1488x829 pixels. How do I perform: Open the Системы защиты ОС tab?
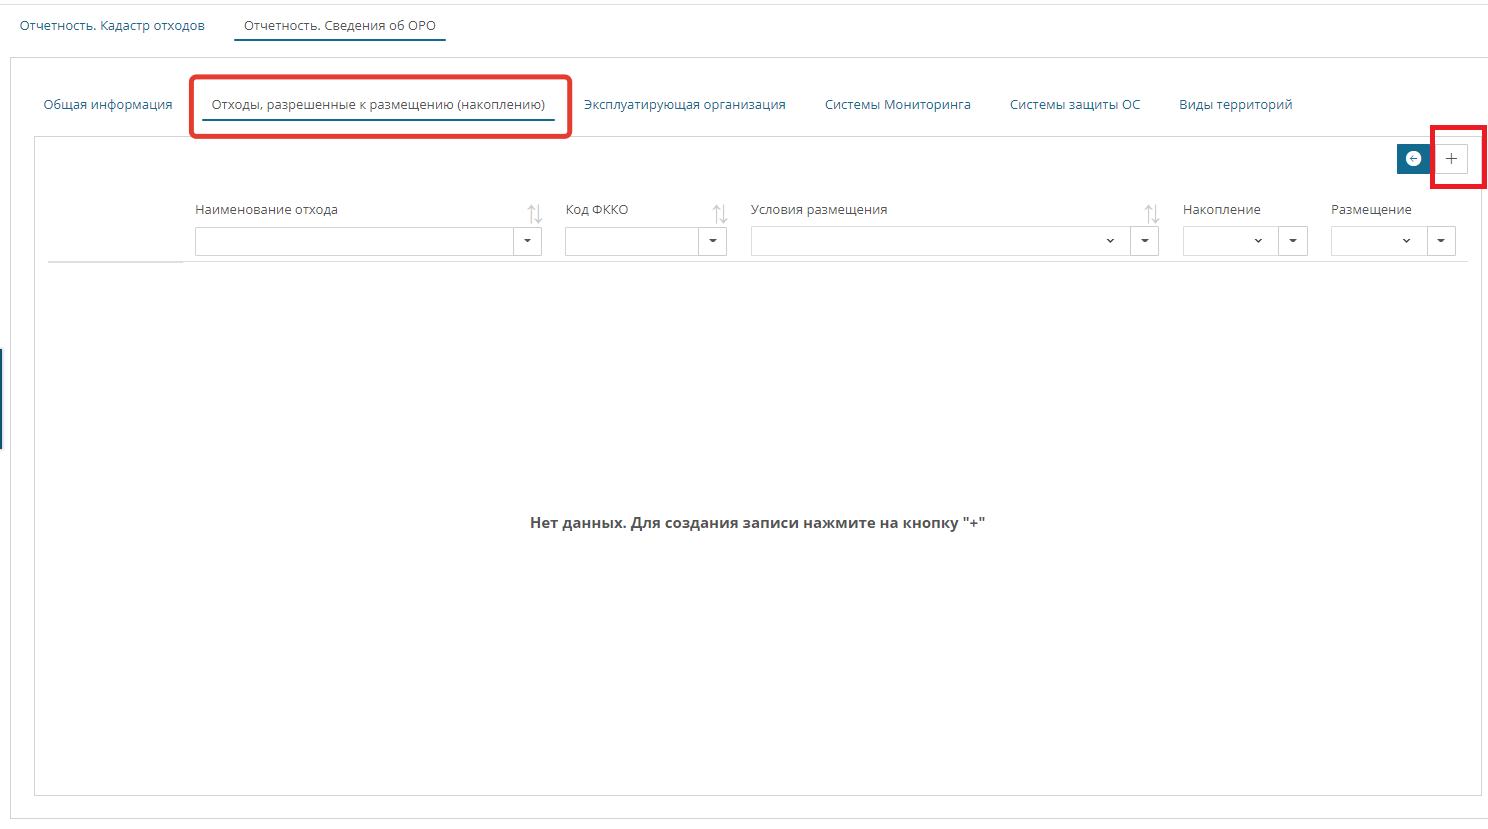point(1074,103)
